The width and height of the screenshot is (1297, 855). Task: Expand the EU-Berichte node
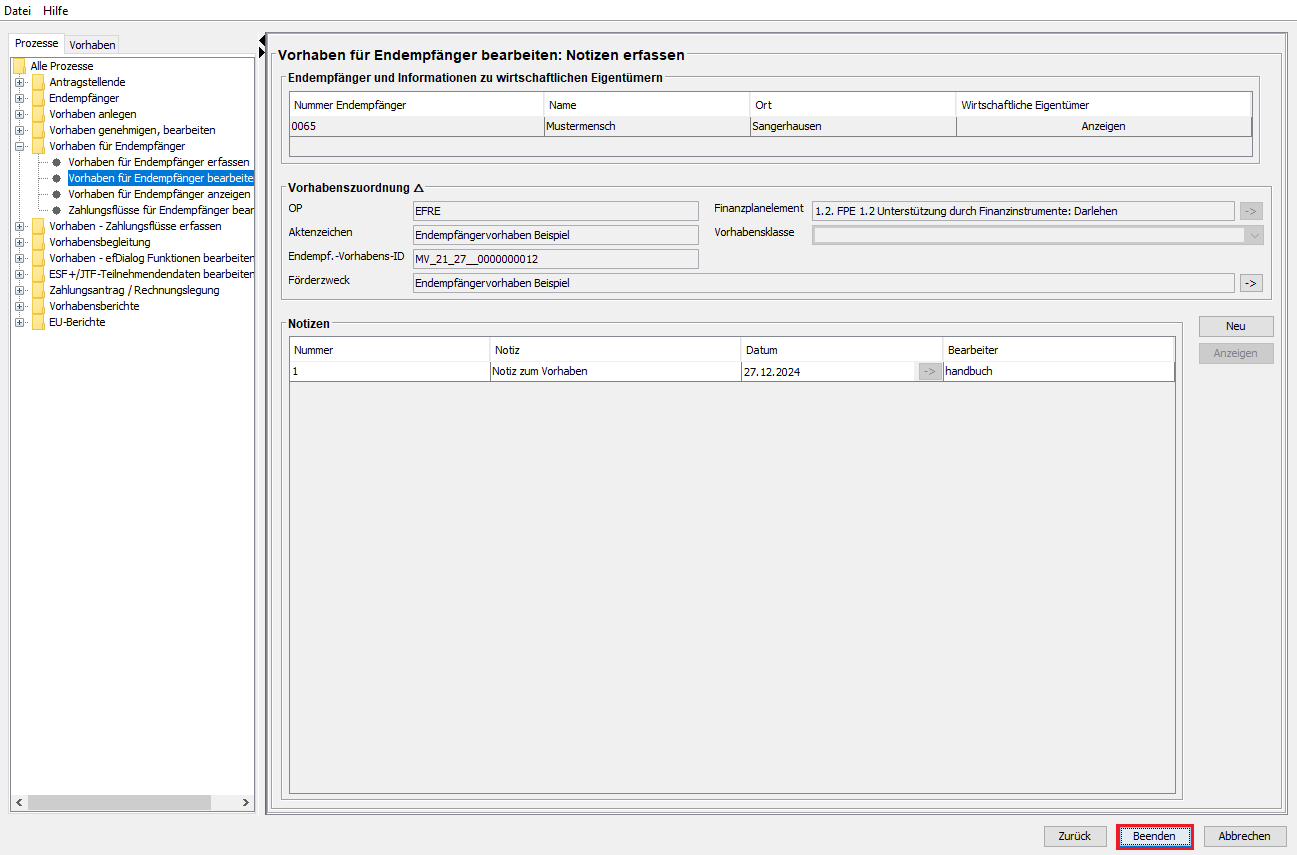click(19, 322)
